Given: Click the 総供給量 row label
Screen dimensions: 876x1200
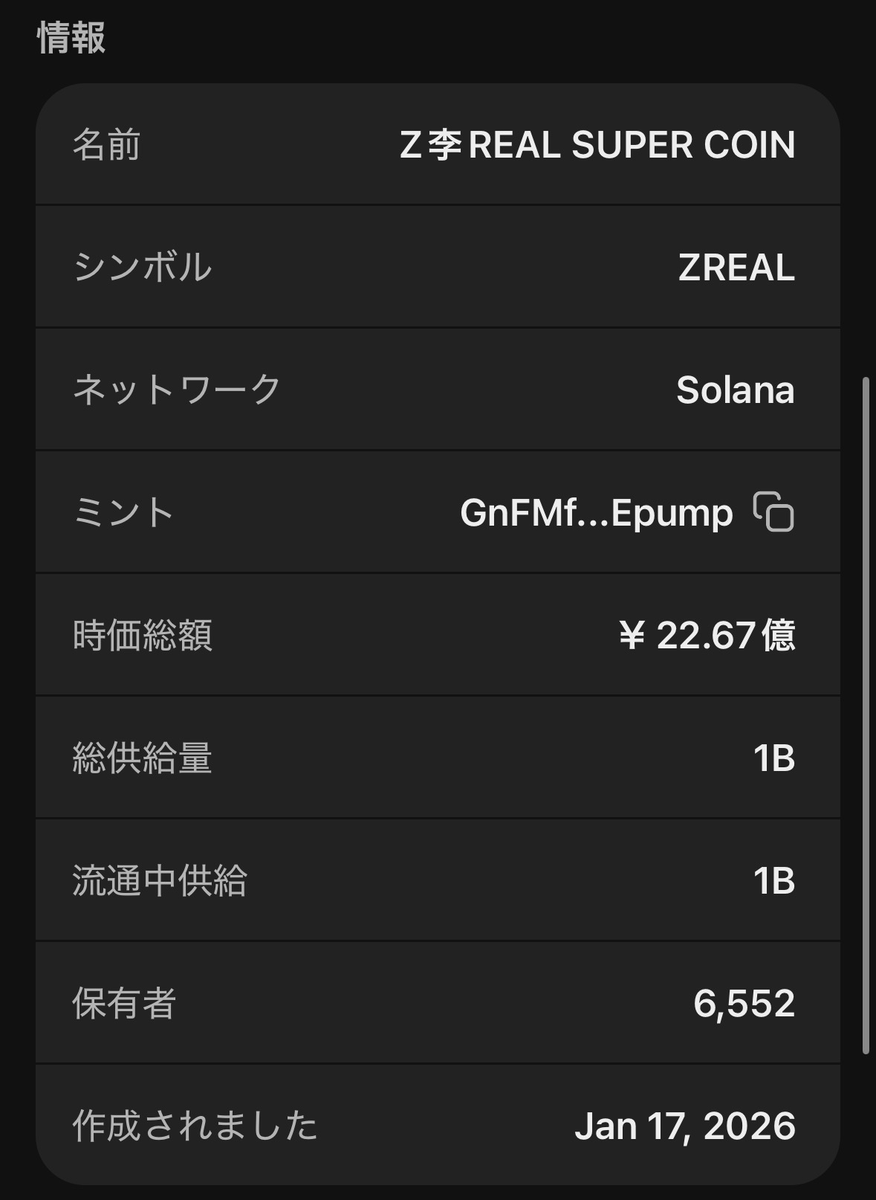Looking at the screenshot, I should pyautogui.click(x=142, y=759).
